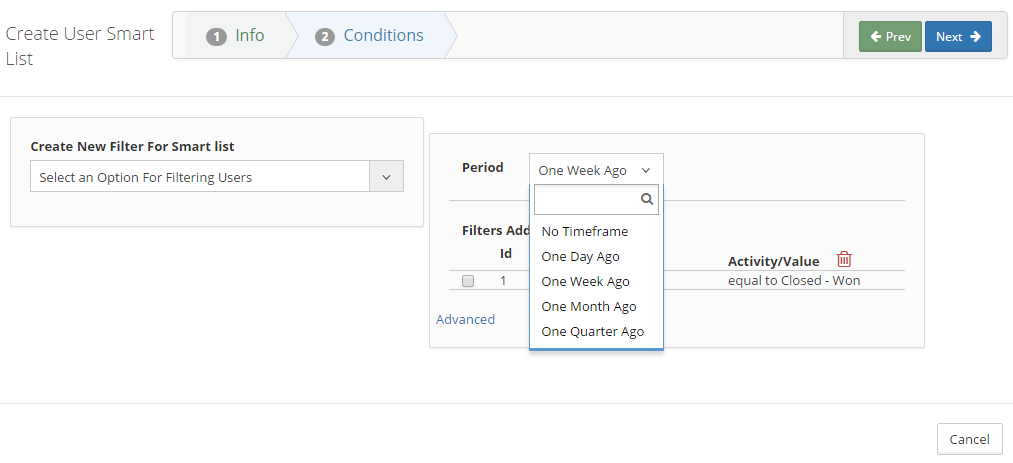Collapse the One Week Ago period dropdown
This screenshot has height=463, width=1013.
coord(596,170)
